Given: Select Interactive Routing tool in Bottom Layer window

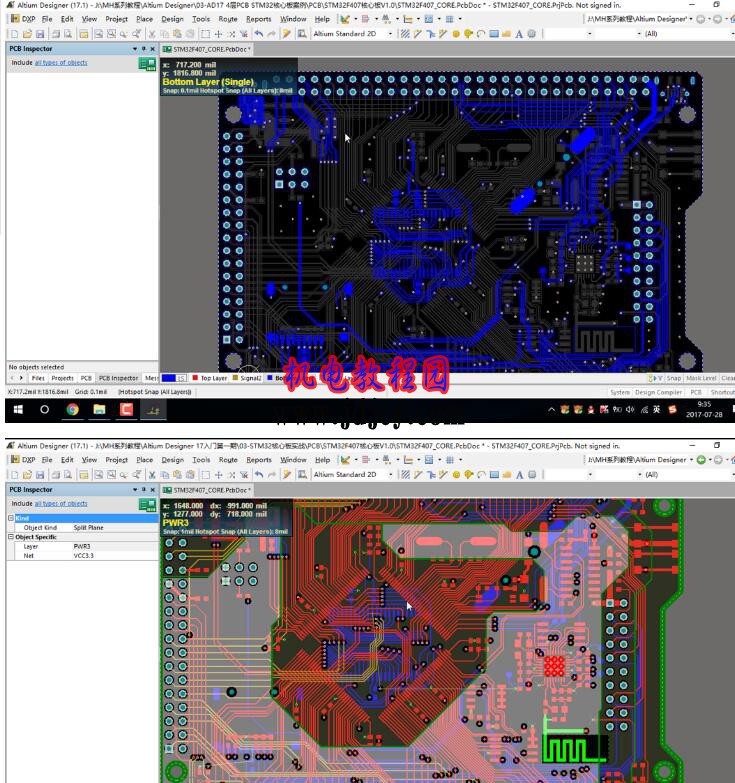Looking at the screenshot, I should pyautogui.click(x=417, y=34).
